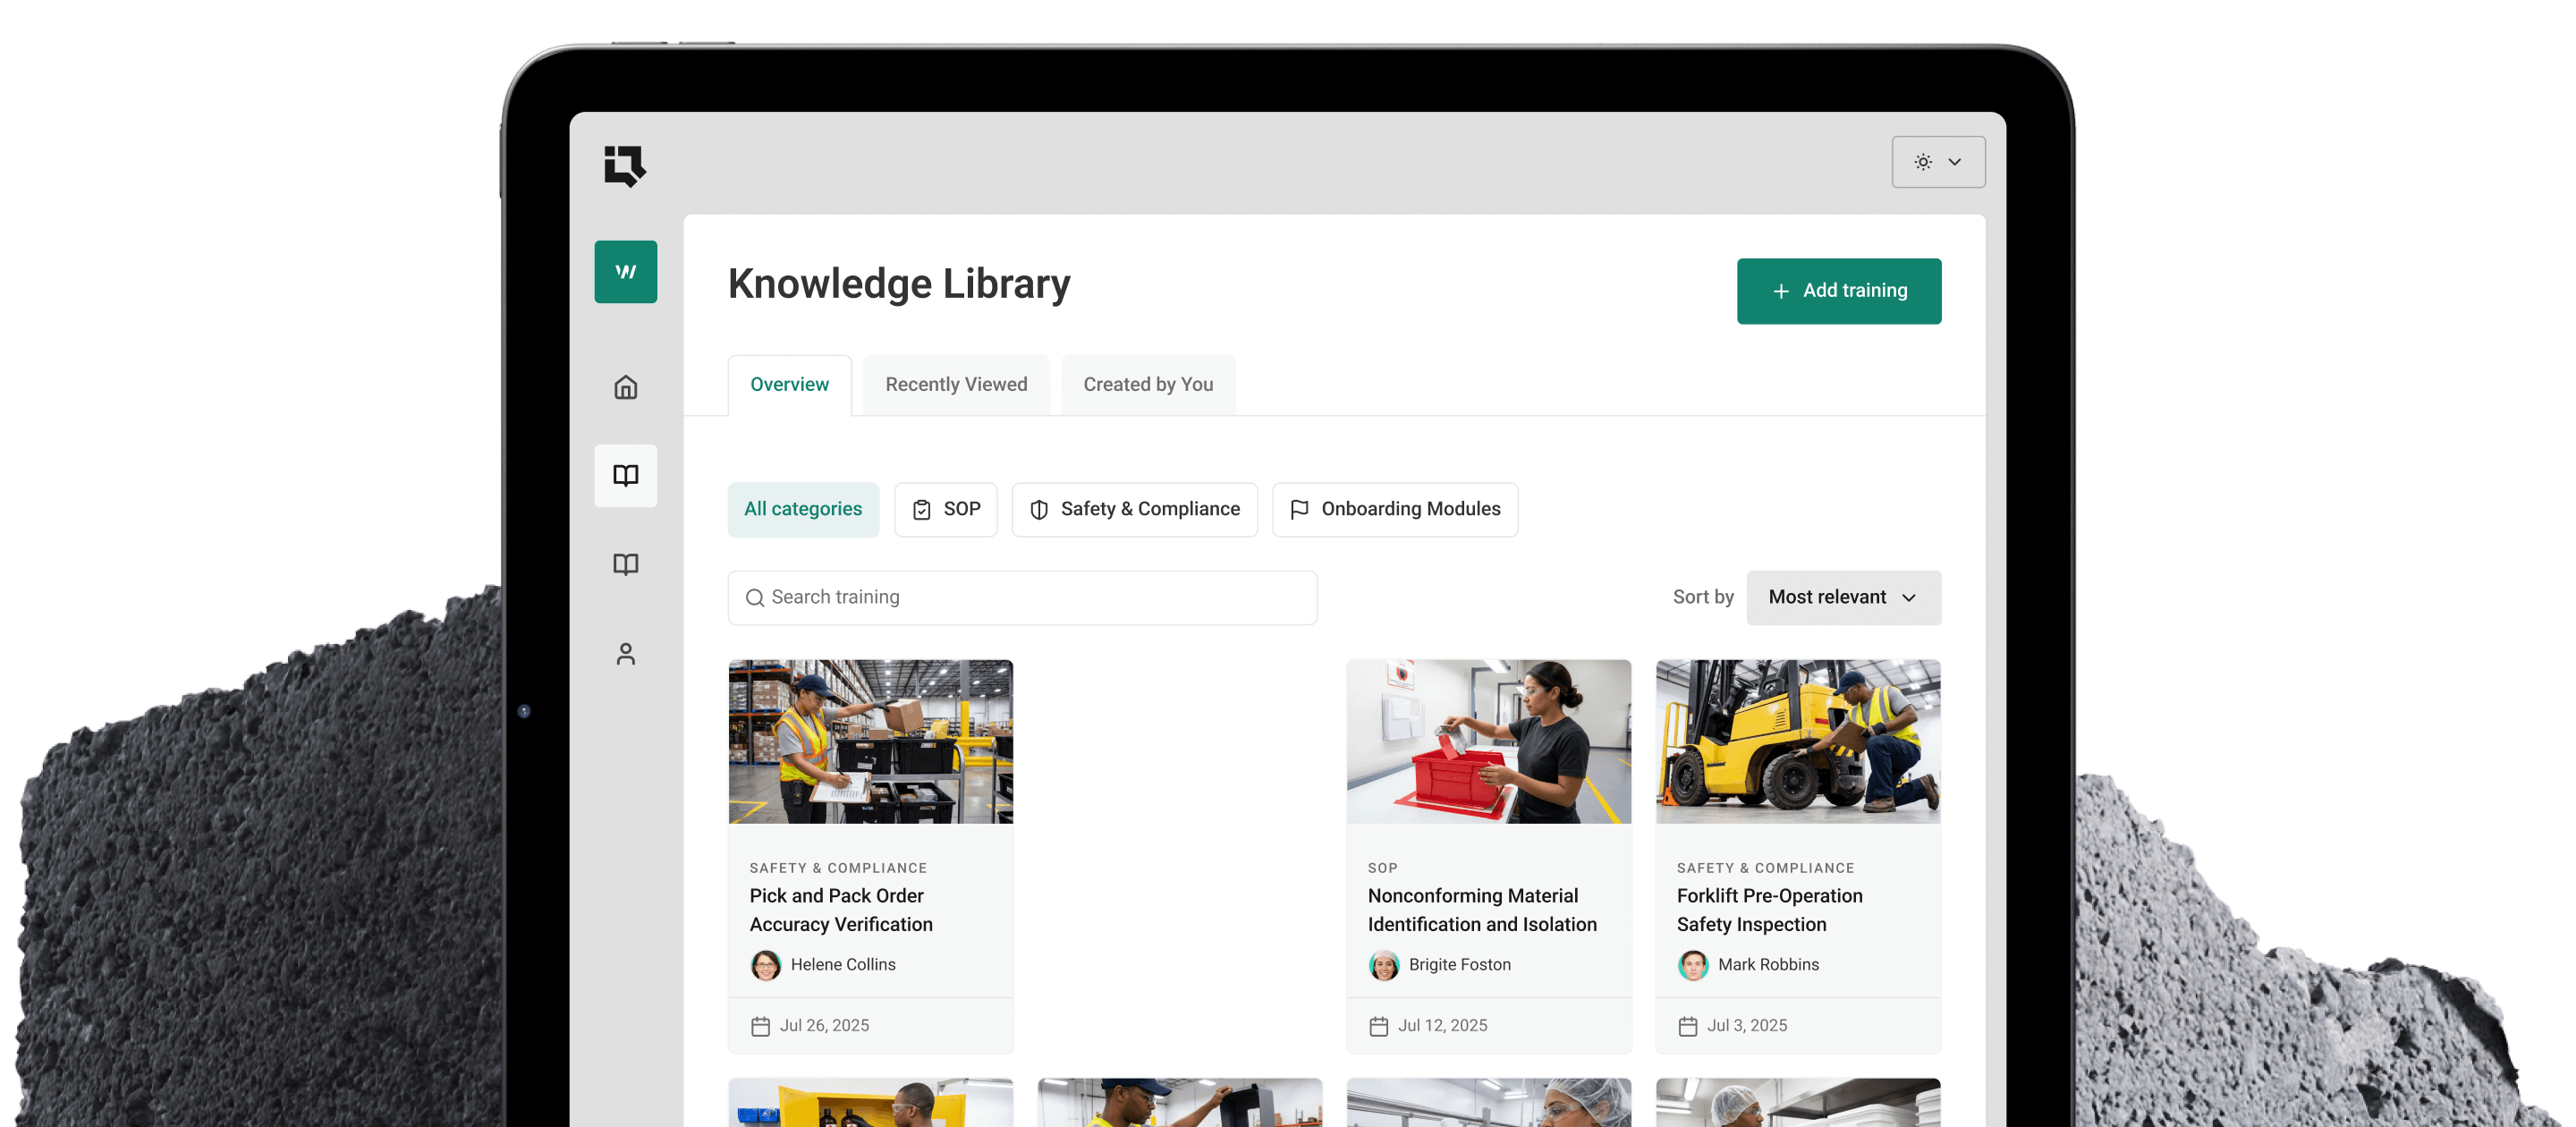Viewport: 2576px width, 1127px height.
Task: Toggle the All categories filter
Action: 803,509
